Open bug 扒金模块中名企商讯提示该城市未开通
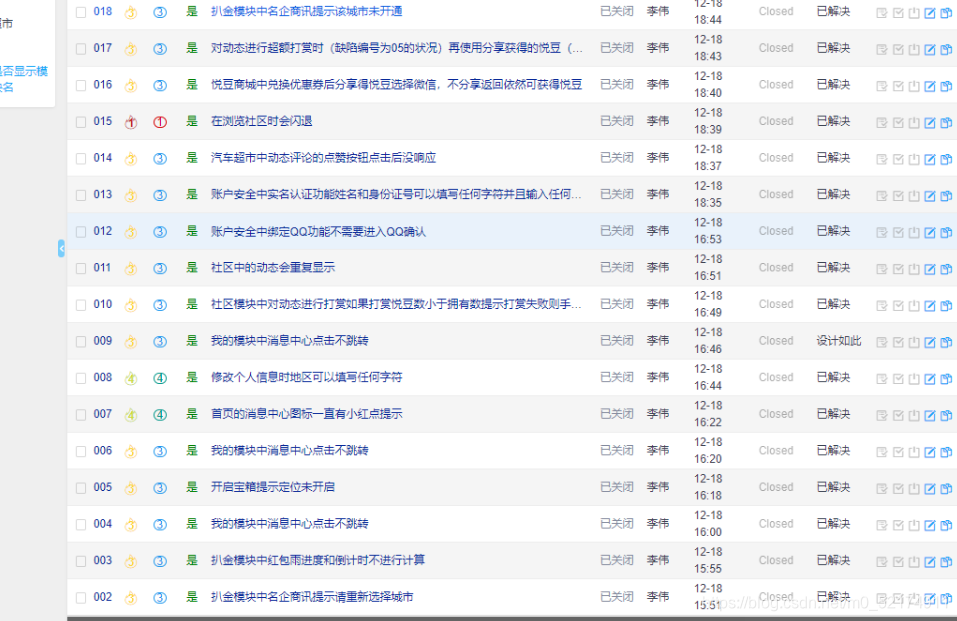957x621 pixels. pyautogui.click(x=306, y=11)
